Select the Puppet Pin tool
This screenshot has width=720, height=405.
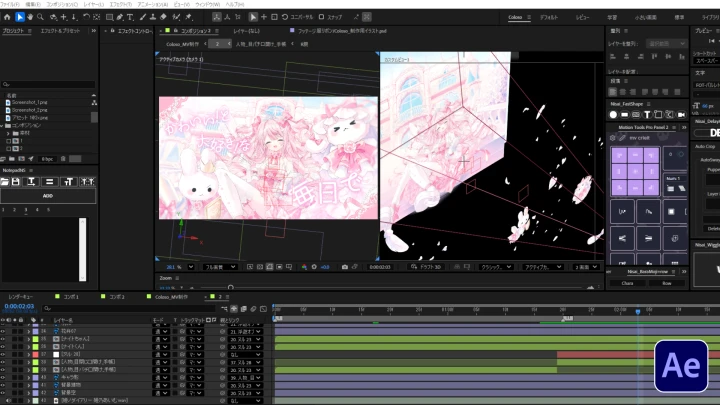pyautogui.click(x=188, y=17)
